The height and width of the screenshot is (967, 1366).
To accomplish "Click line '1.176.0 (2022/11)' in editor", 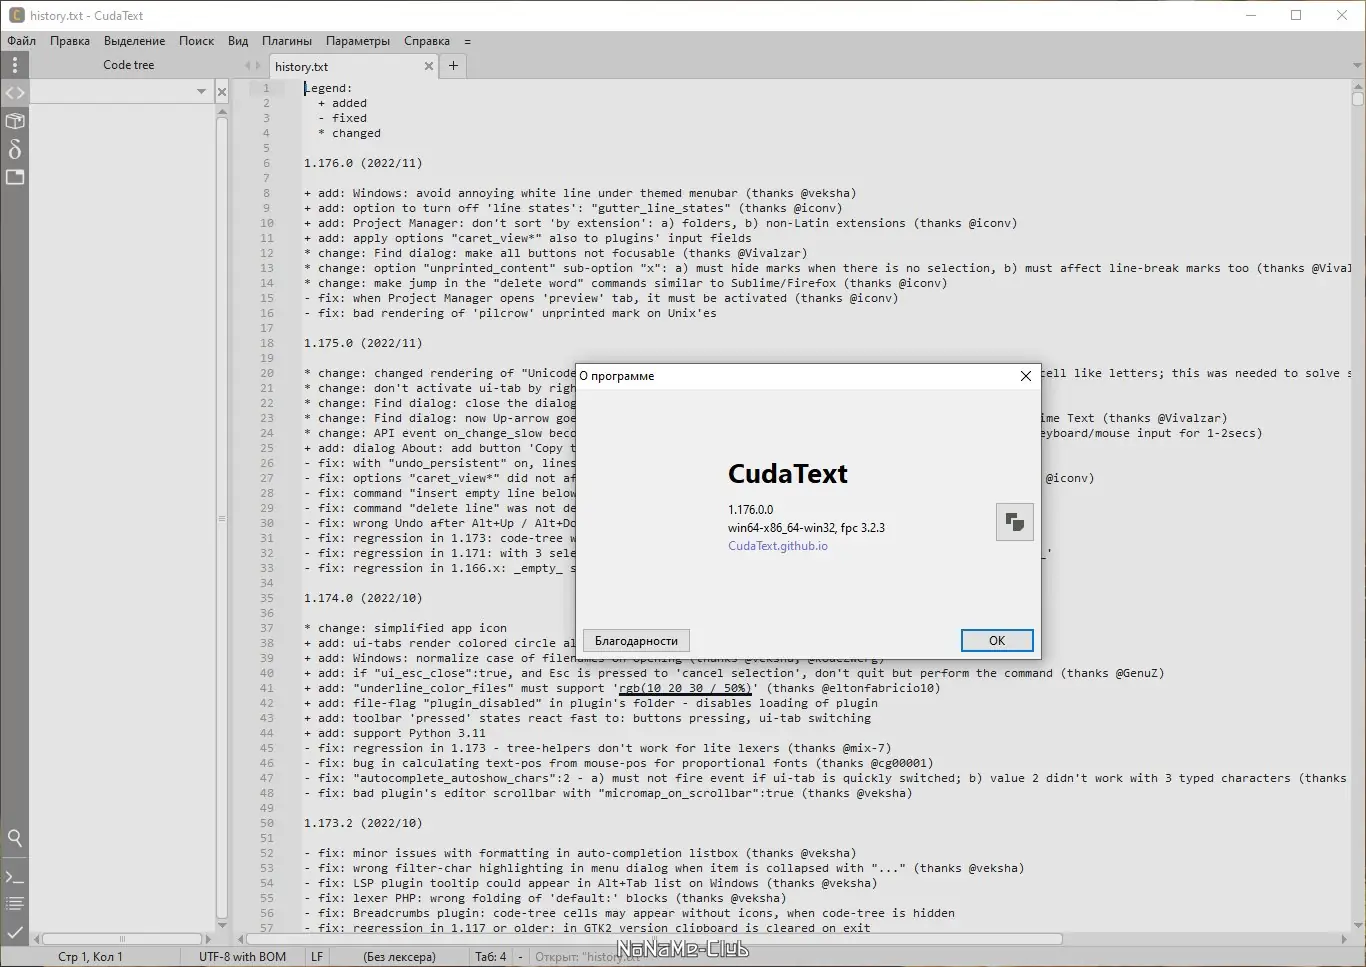I will click(x=363, y=163).
